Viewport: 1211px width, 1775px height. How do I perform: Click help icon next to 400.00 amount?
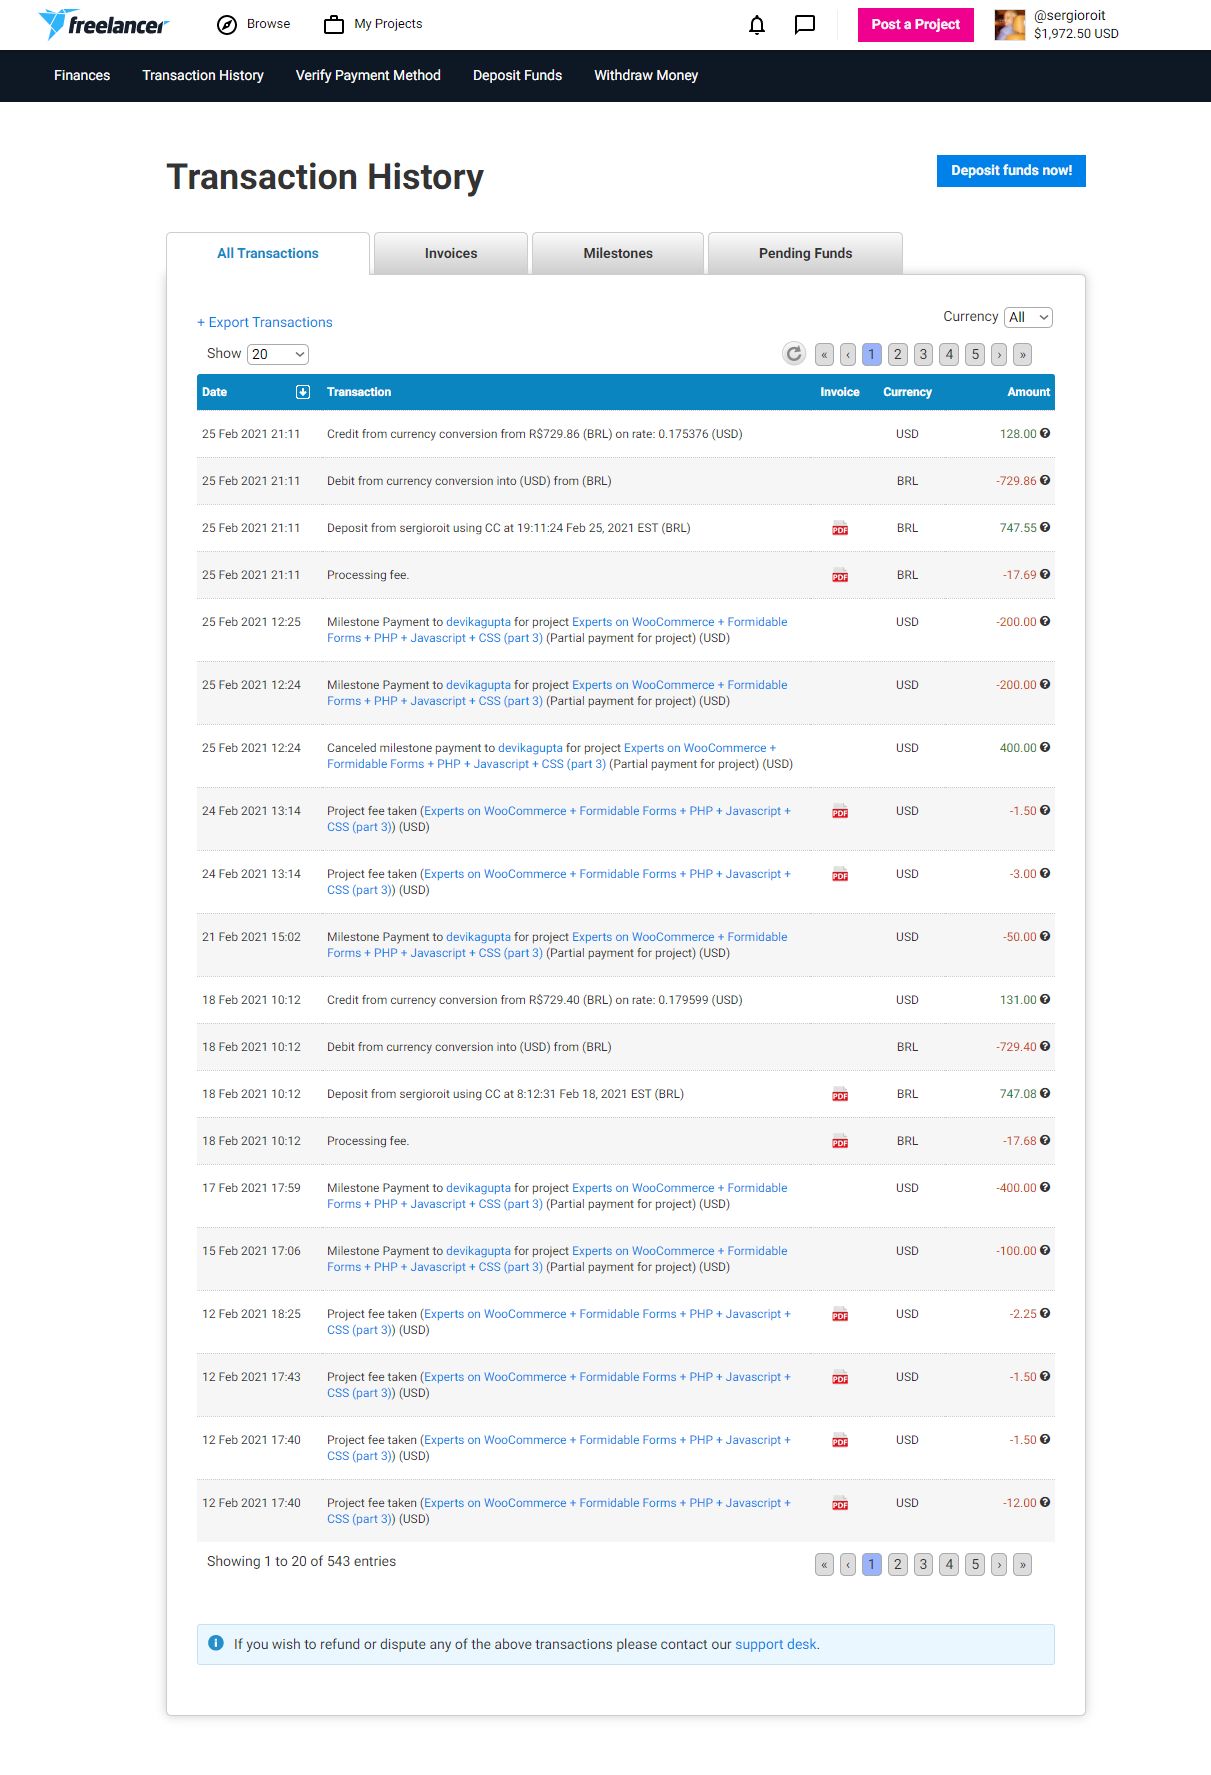pos(1045,747)
